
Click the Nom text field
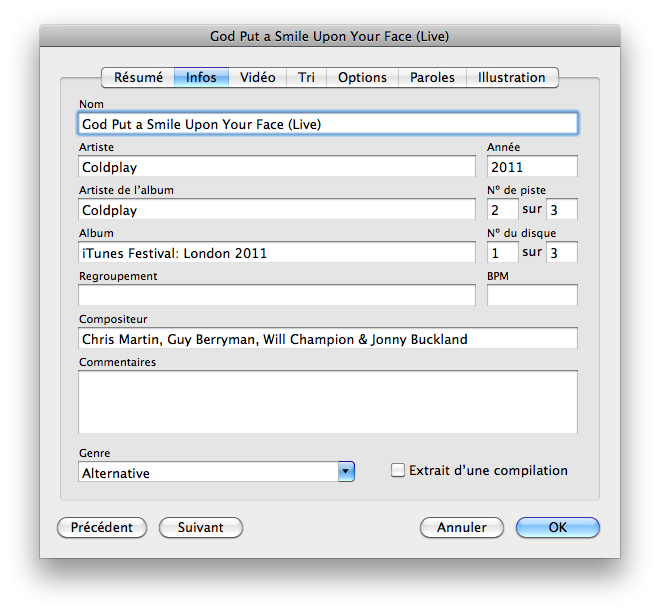[327, 124]
